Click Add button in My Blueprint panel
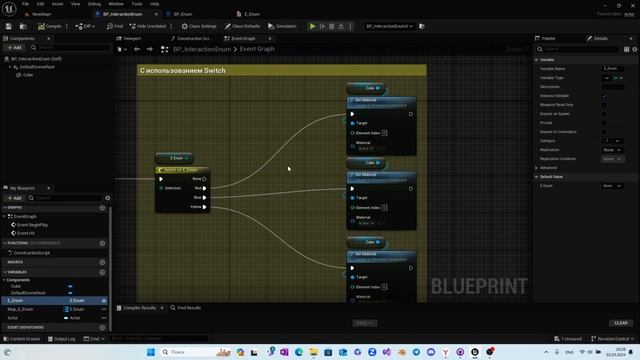 click(14, 198)
